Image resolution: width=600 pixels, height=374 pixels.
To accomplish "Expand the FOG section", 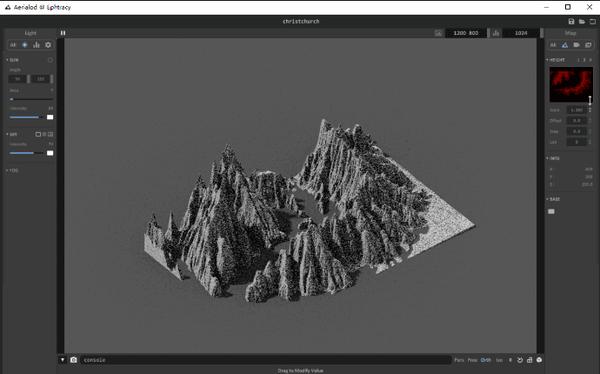I will [12, 170].
